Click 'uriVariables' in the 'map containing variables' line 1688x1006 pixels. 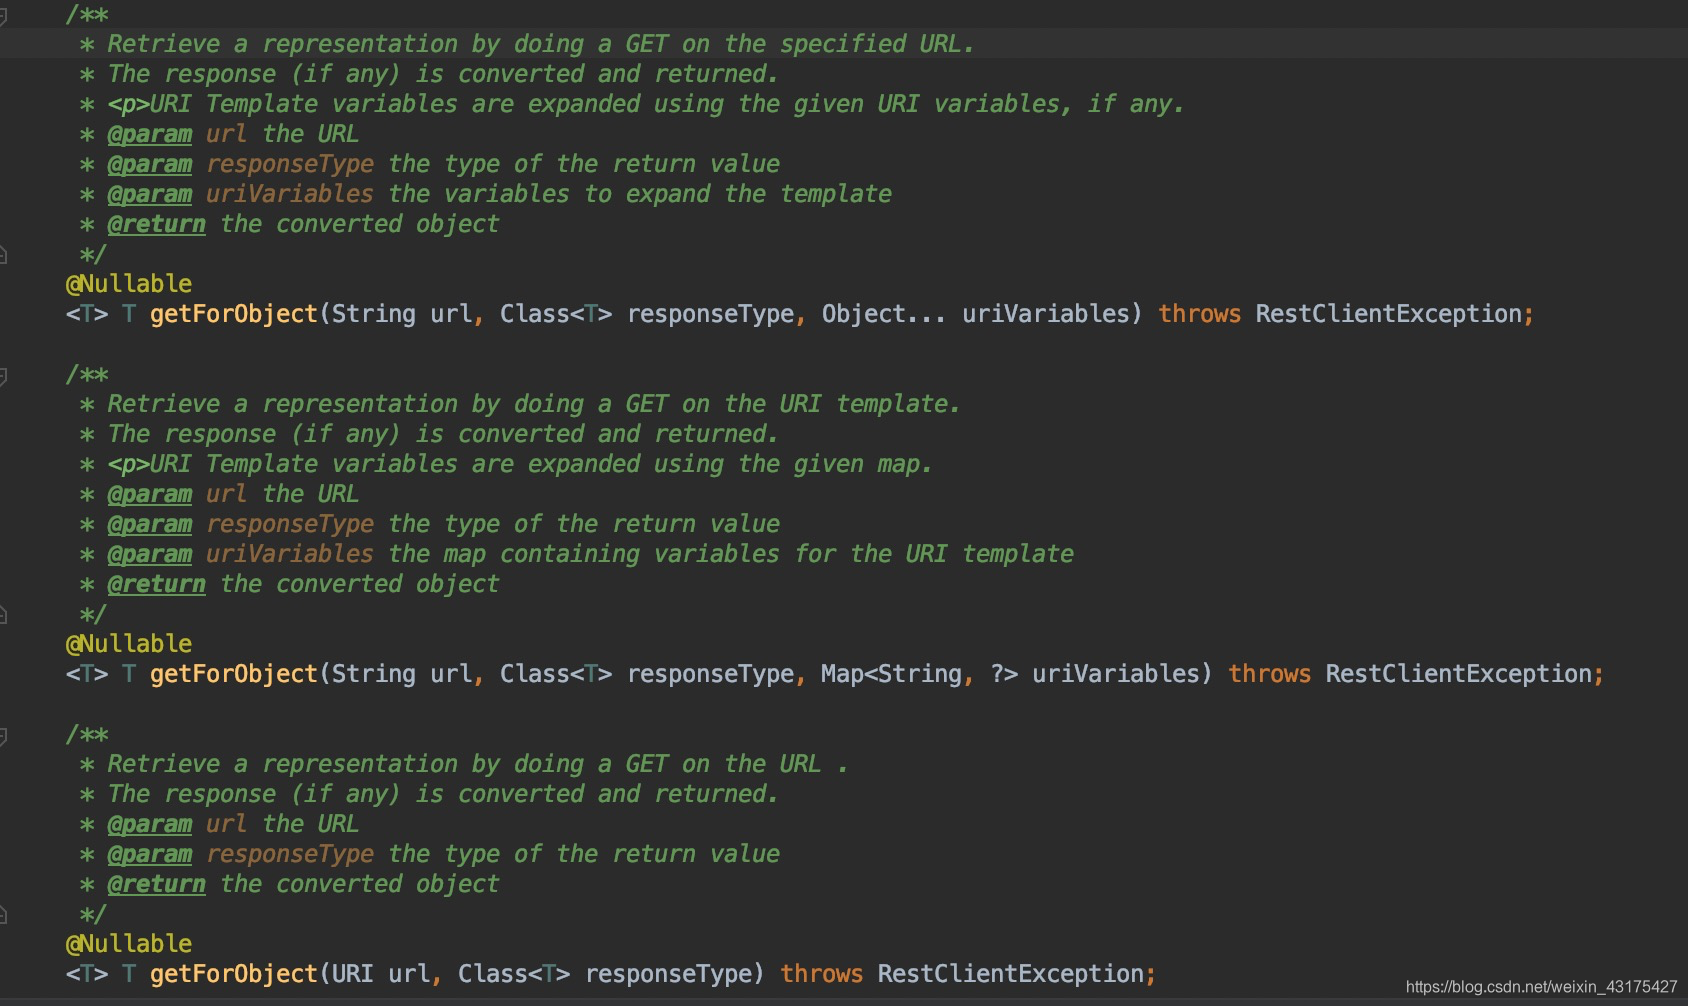coord(290,554)
